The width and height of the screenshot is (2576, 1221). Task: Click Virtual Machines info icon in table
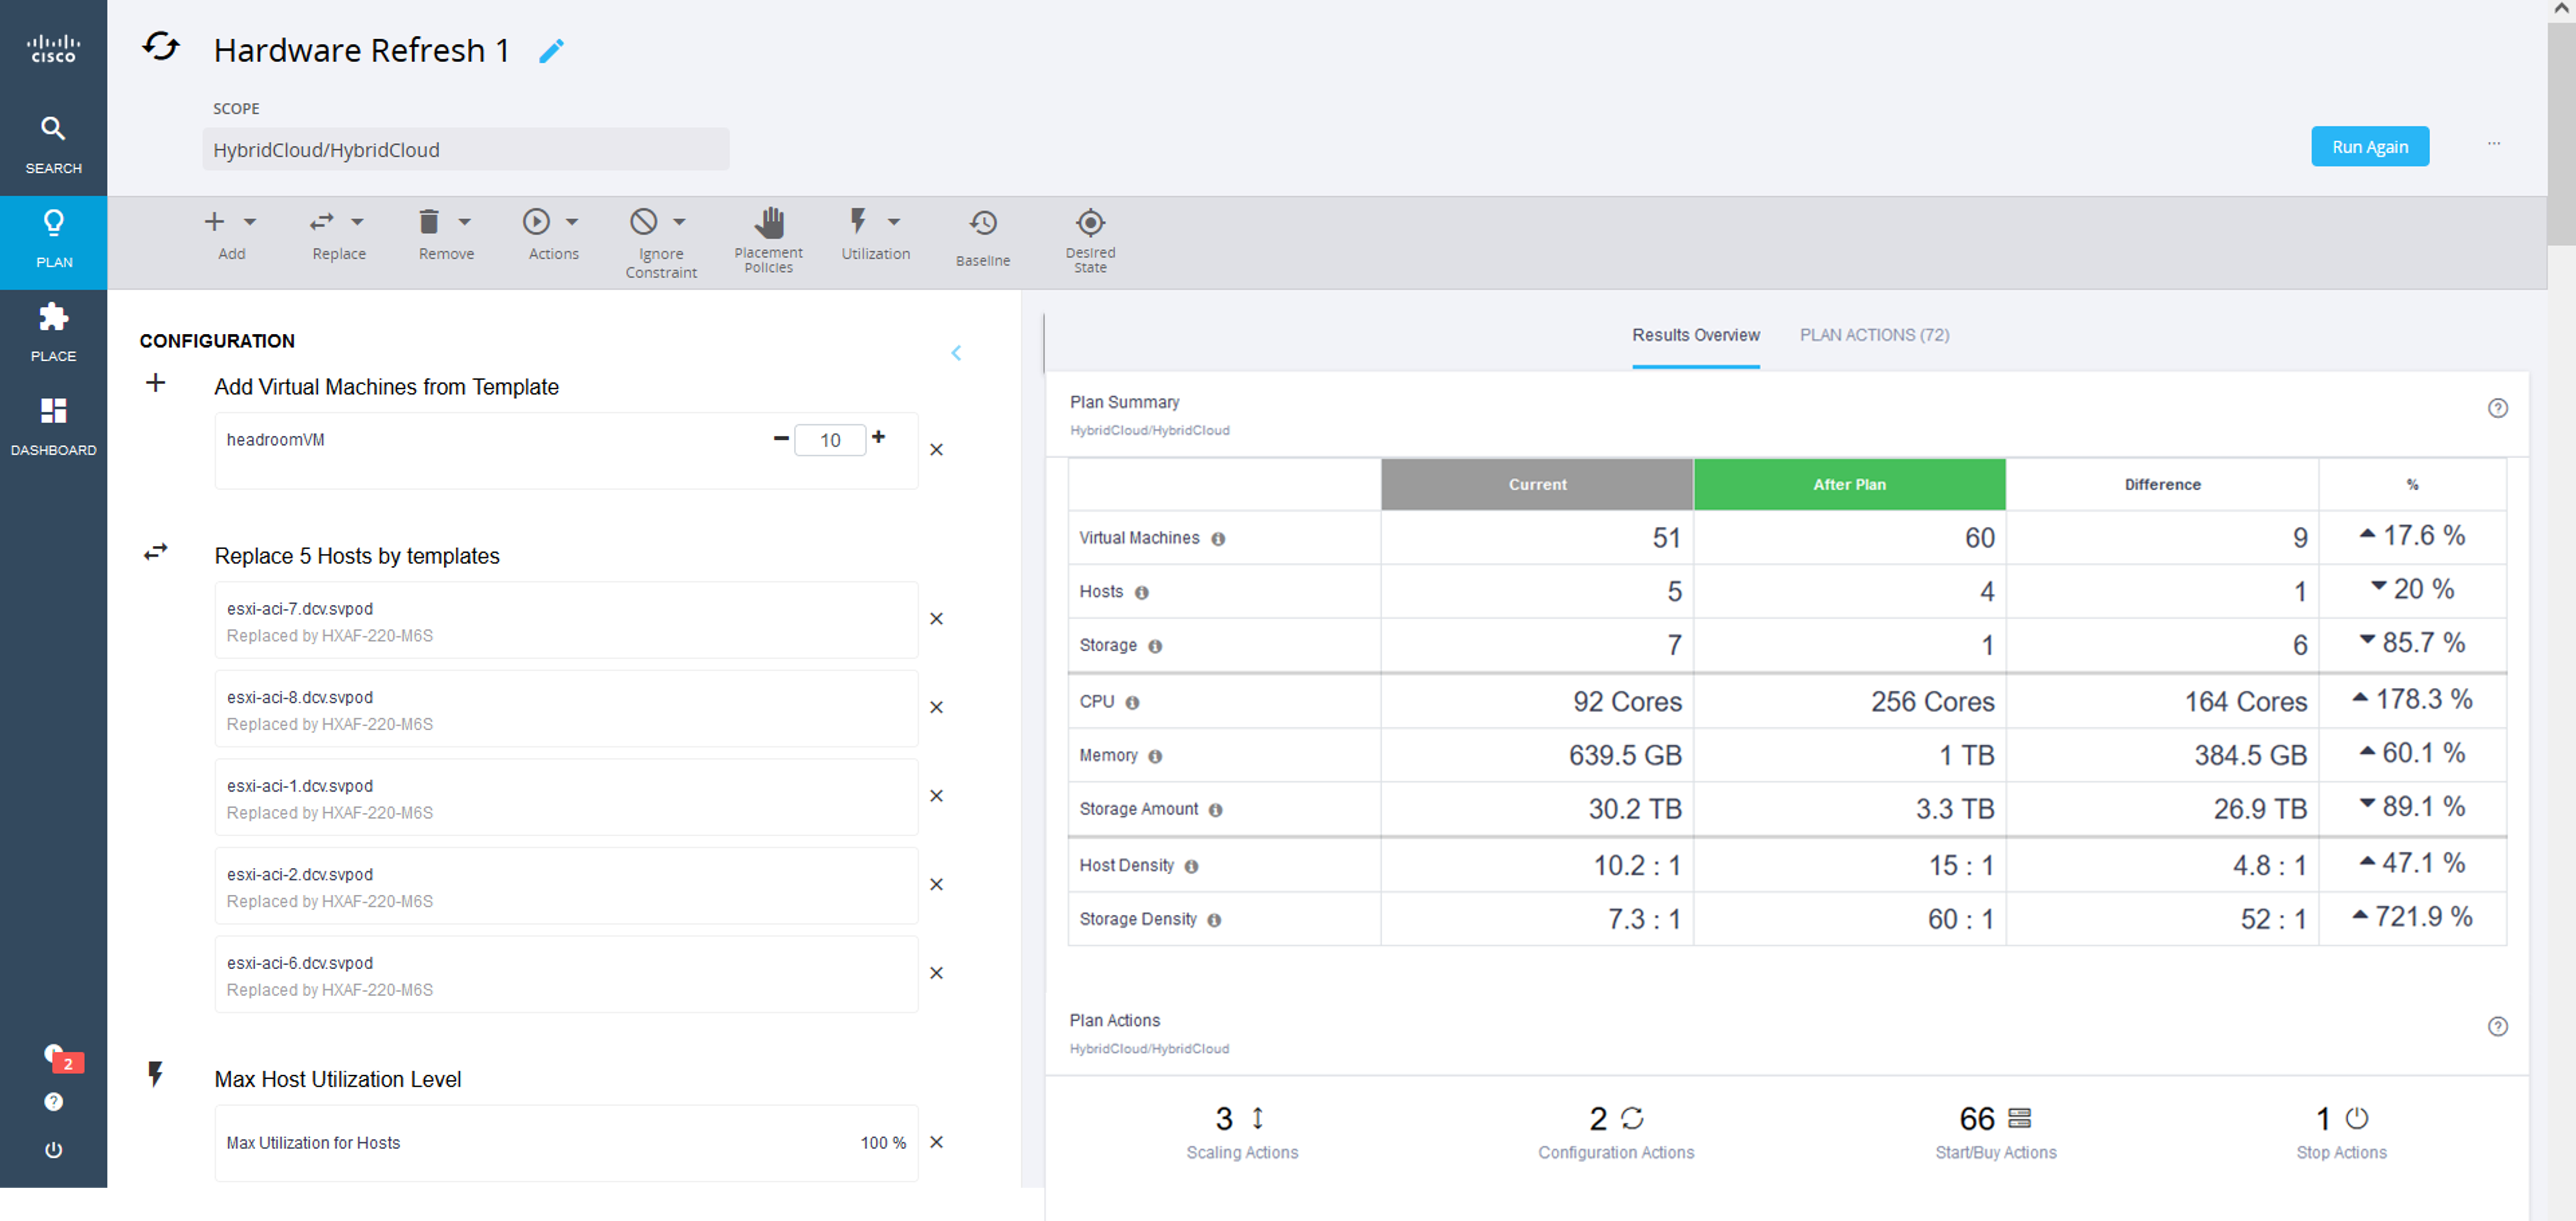click(x=1217, y=539)
